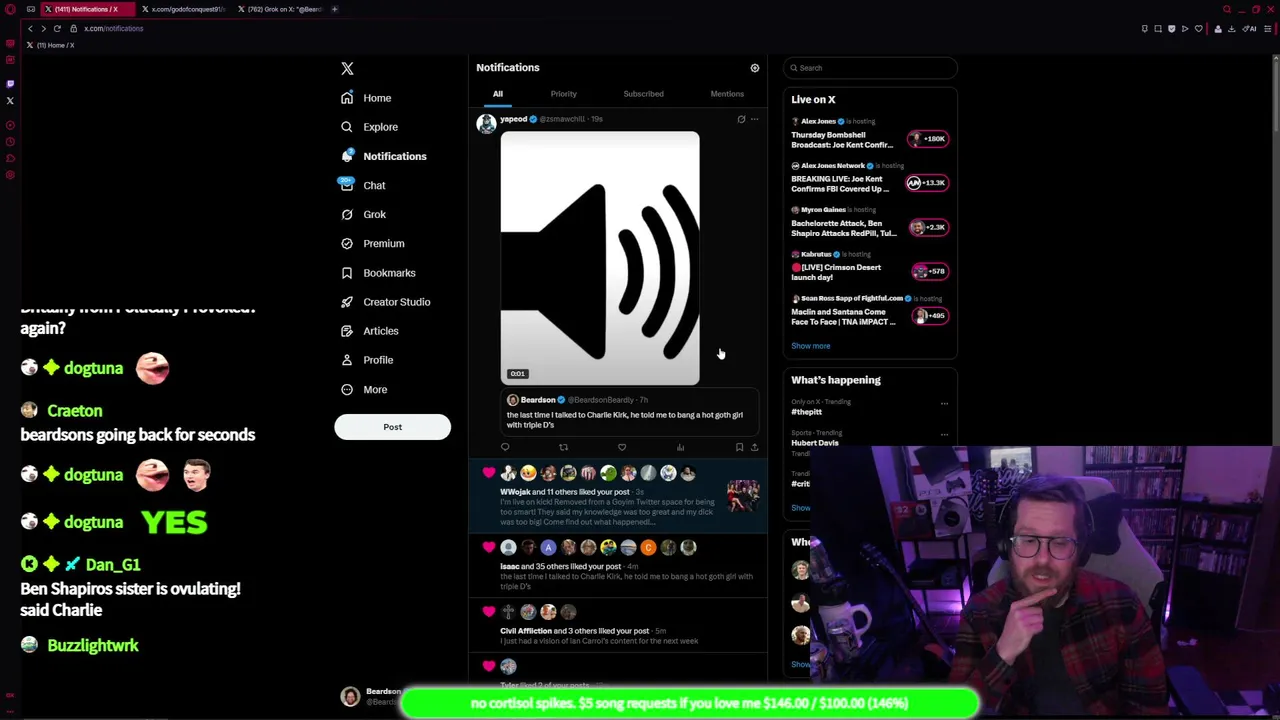This screenshot has height=720, width=1280.
Task: Share the yapeod post
Action: point(754,447)
